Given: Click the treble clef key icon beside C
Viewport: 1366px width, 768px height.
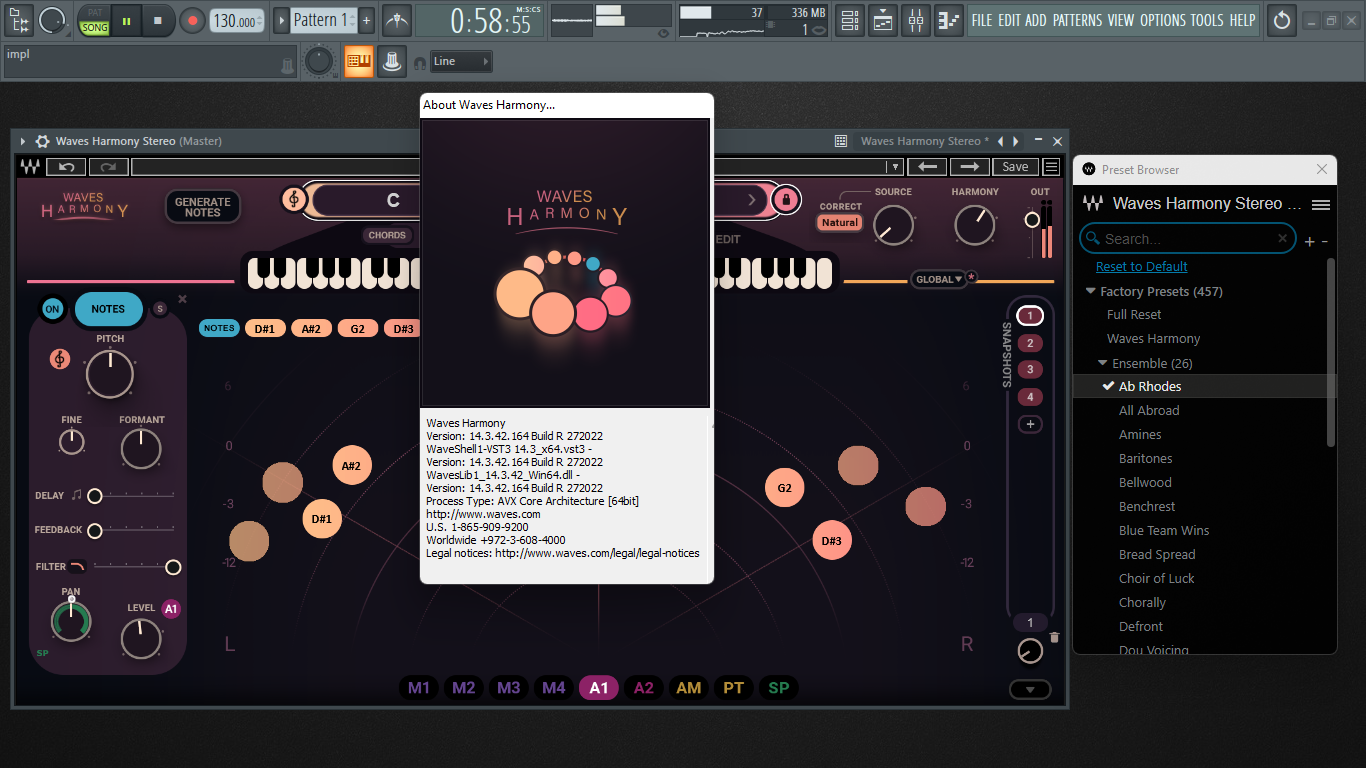Looking at the screenshot, I should tap(294, 200).
